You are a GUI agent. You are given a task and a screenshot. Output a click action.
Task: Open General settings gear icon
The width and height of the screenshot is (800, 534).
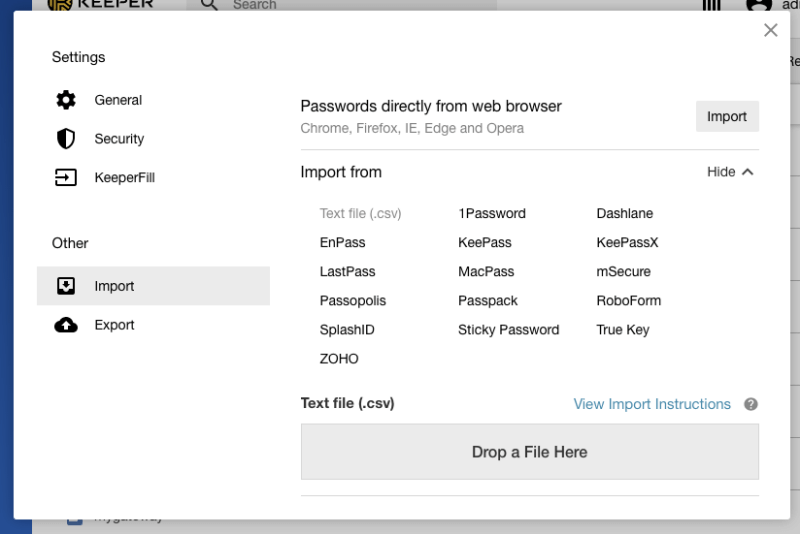[x=66, y=100]
